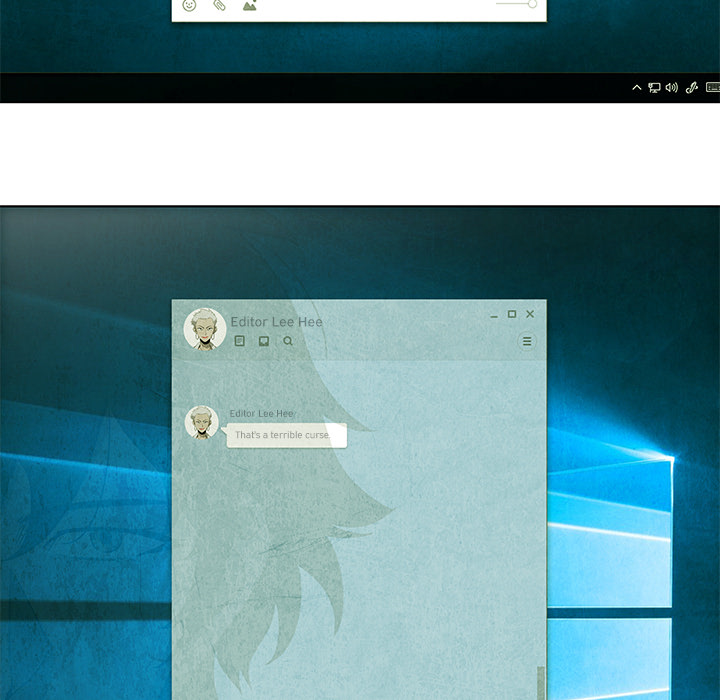Click the Editor Lee Hee chat title
This screenshot has width=720, height=700.
click(277, 322)
